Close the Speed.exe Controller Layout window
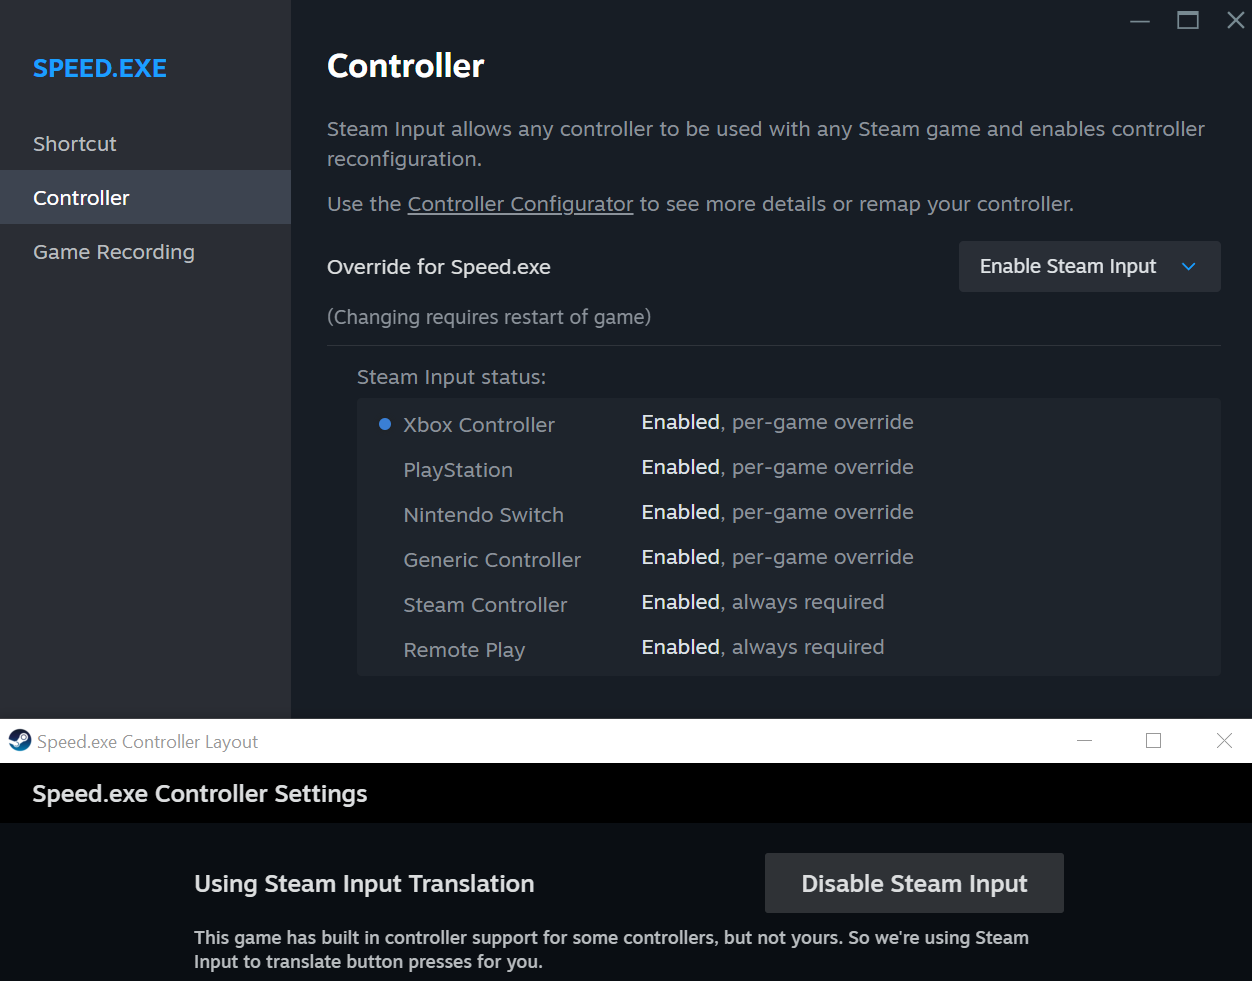Viewport: 1252px width, 981px height. coord(1224,741)
